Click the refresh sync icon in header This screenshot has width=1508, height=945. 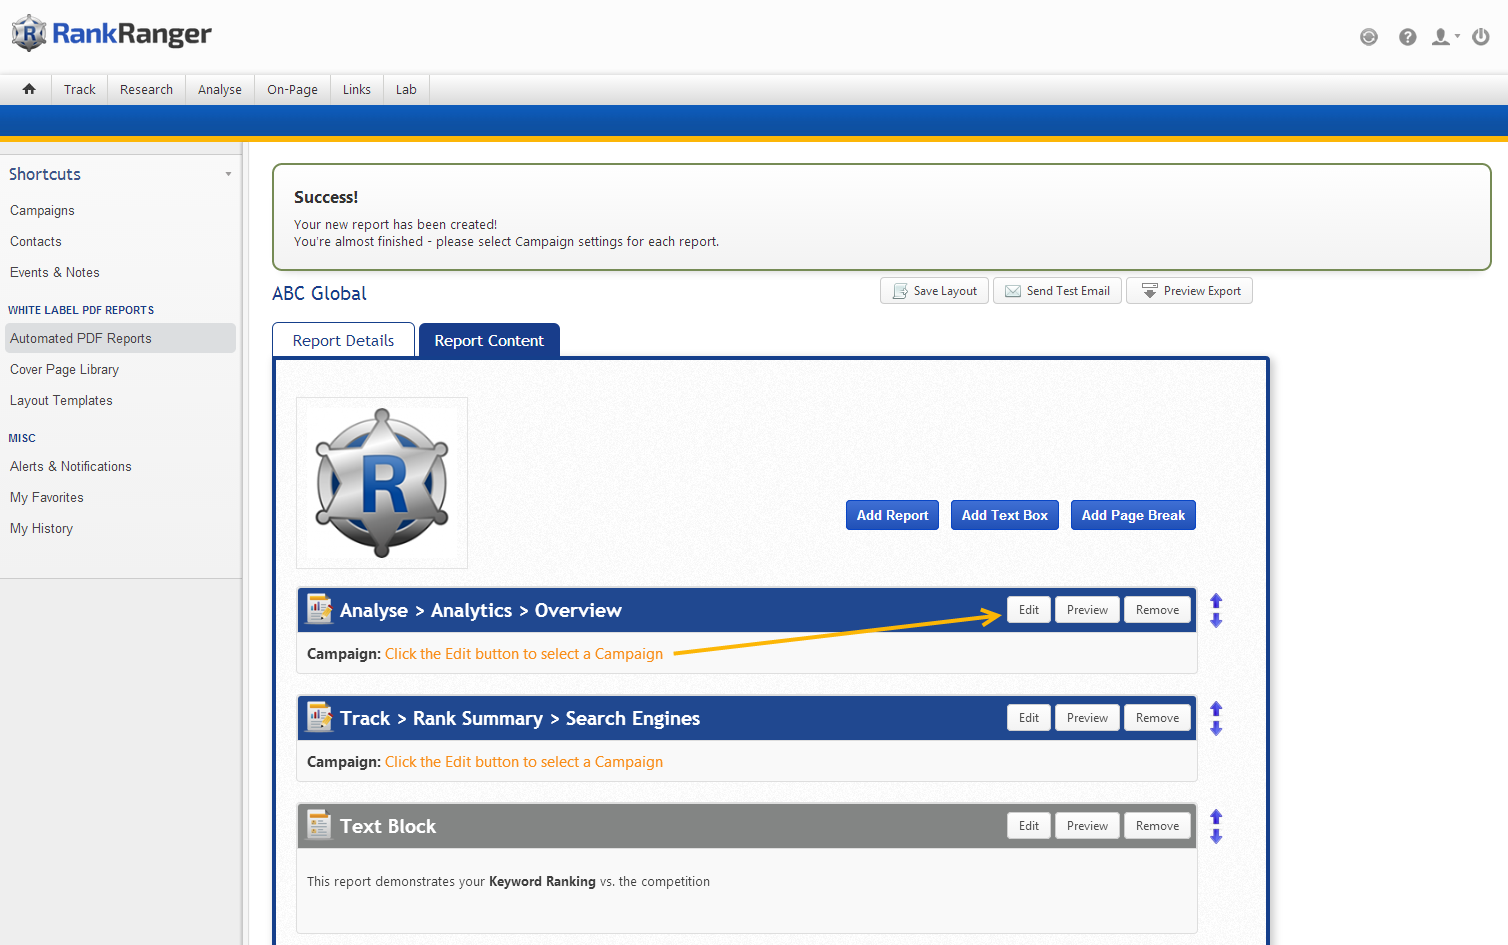tap(1369, 37)
